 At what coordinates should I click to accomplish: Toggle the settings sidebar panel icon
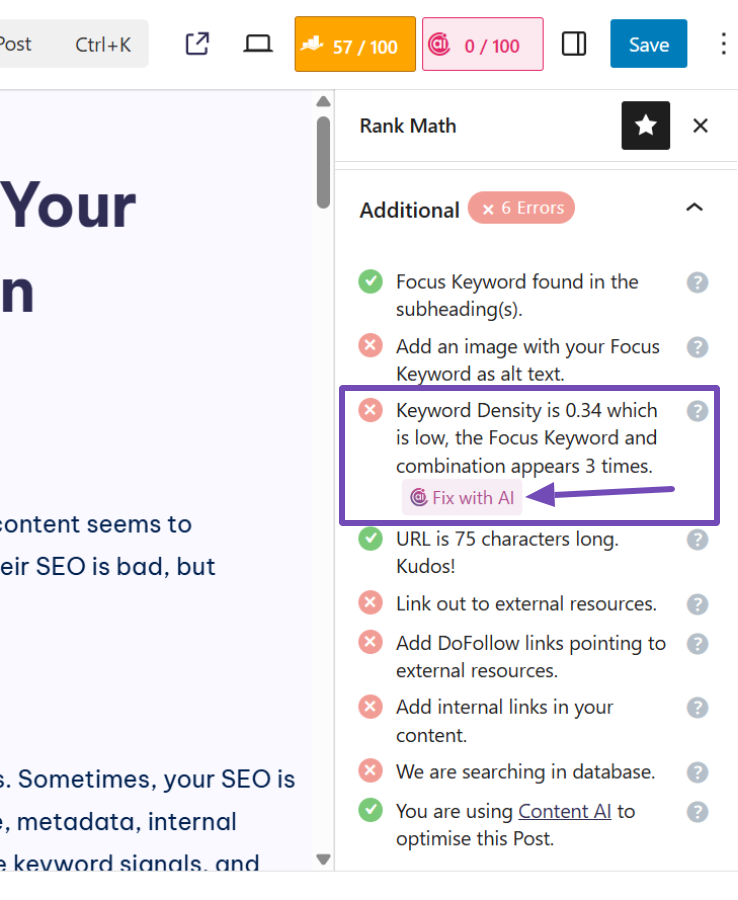click(574, 44)
